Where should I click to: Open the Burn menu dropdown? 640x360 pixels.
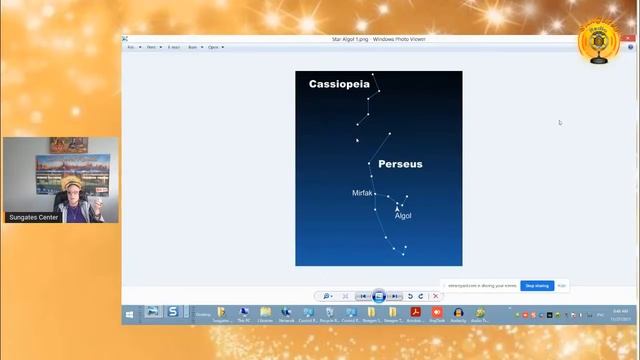pos(195,47)
